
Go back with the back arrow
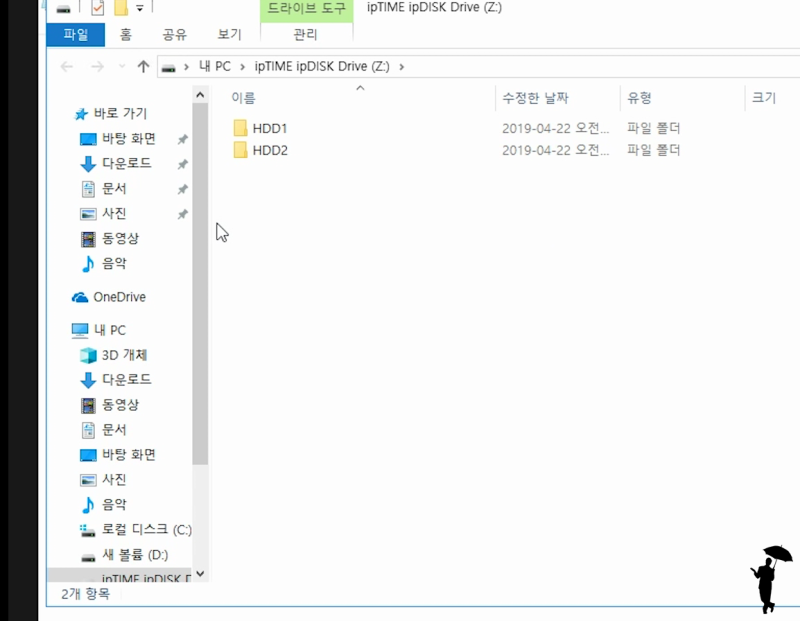[66, 66]
